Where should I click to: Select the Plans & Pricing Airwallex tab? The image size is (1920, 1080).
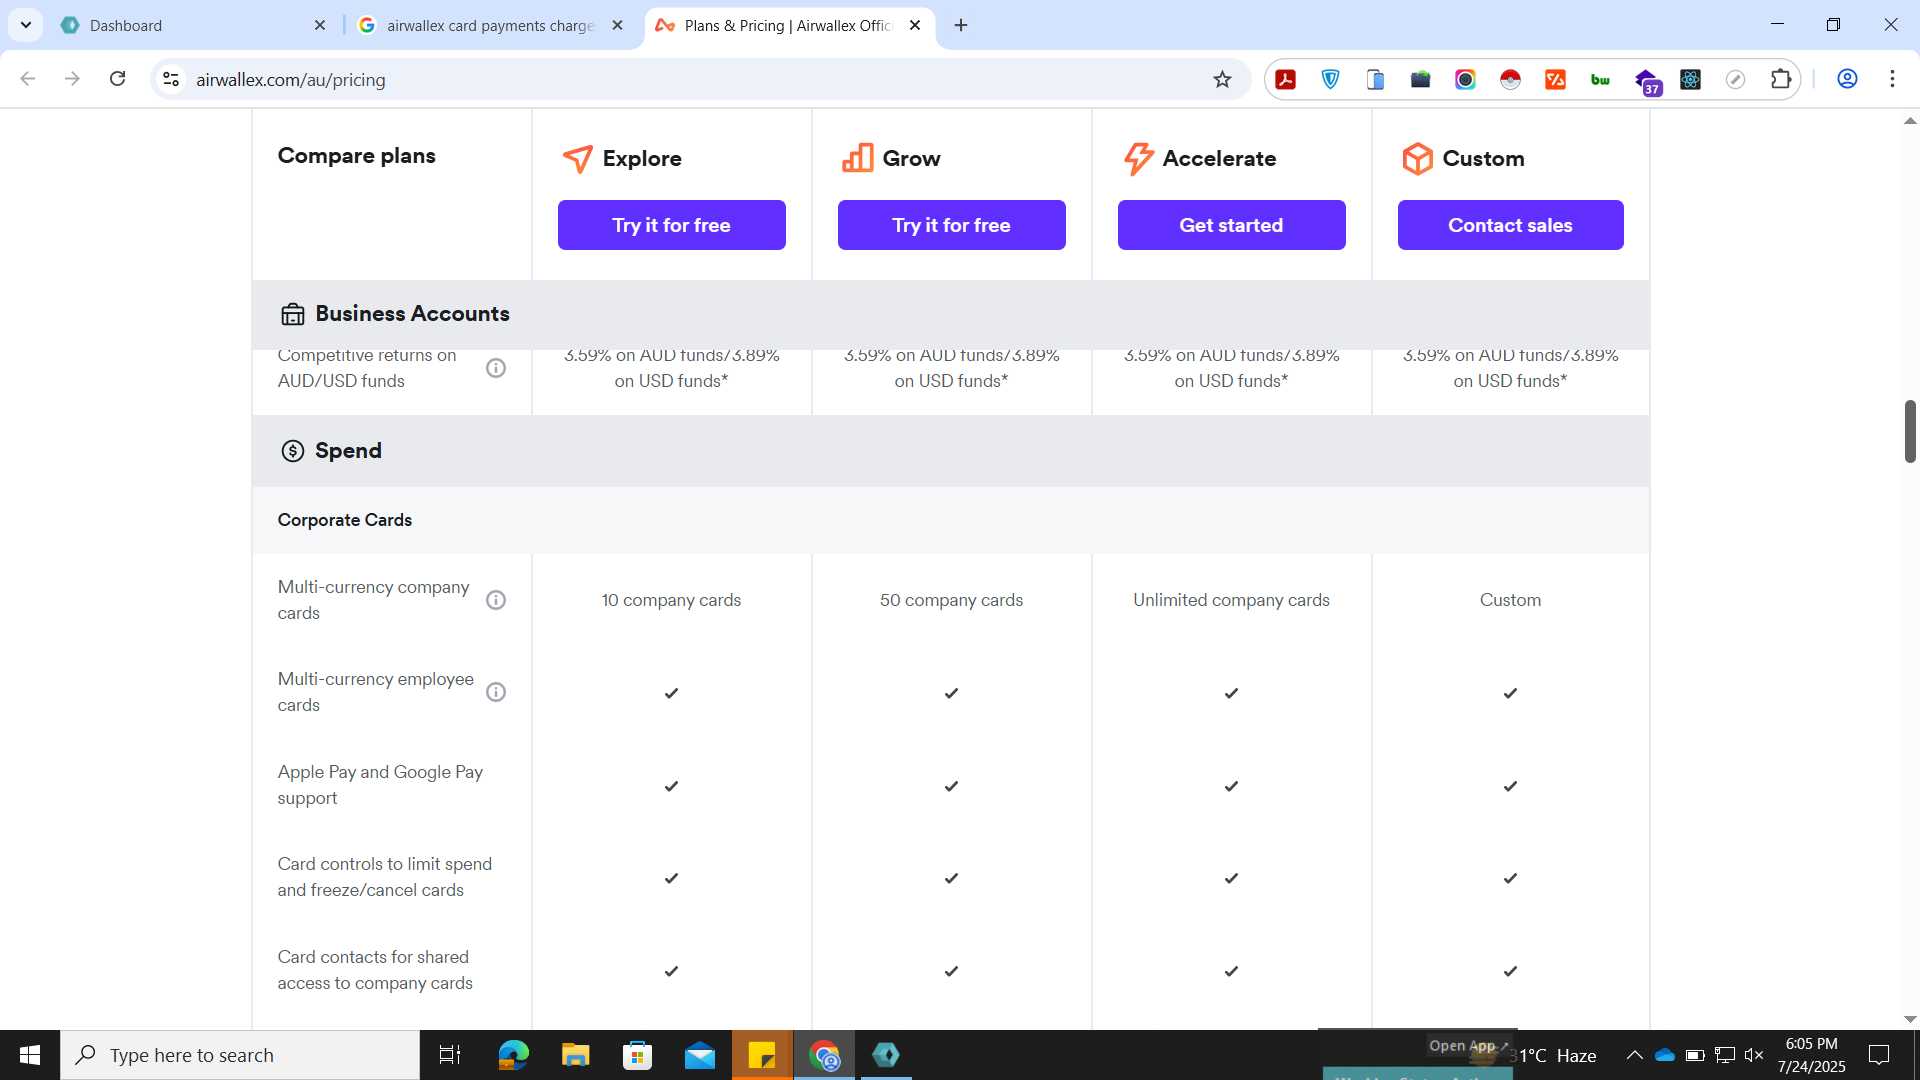pos(790,25)
